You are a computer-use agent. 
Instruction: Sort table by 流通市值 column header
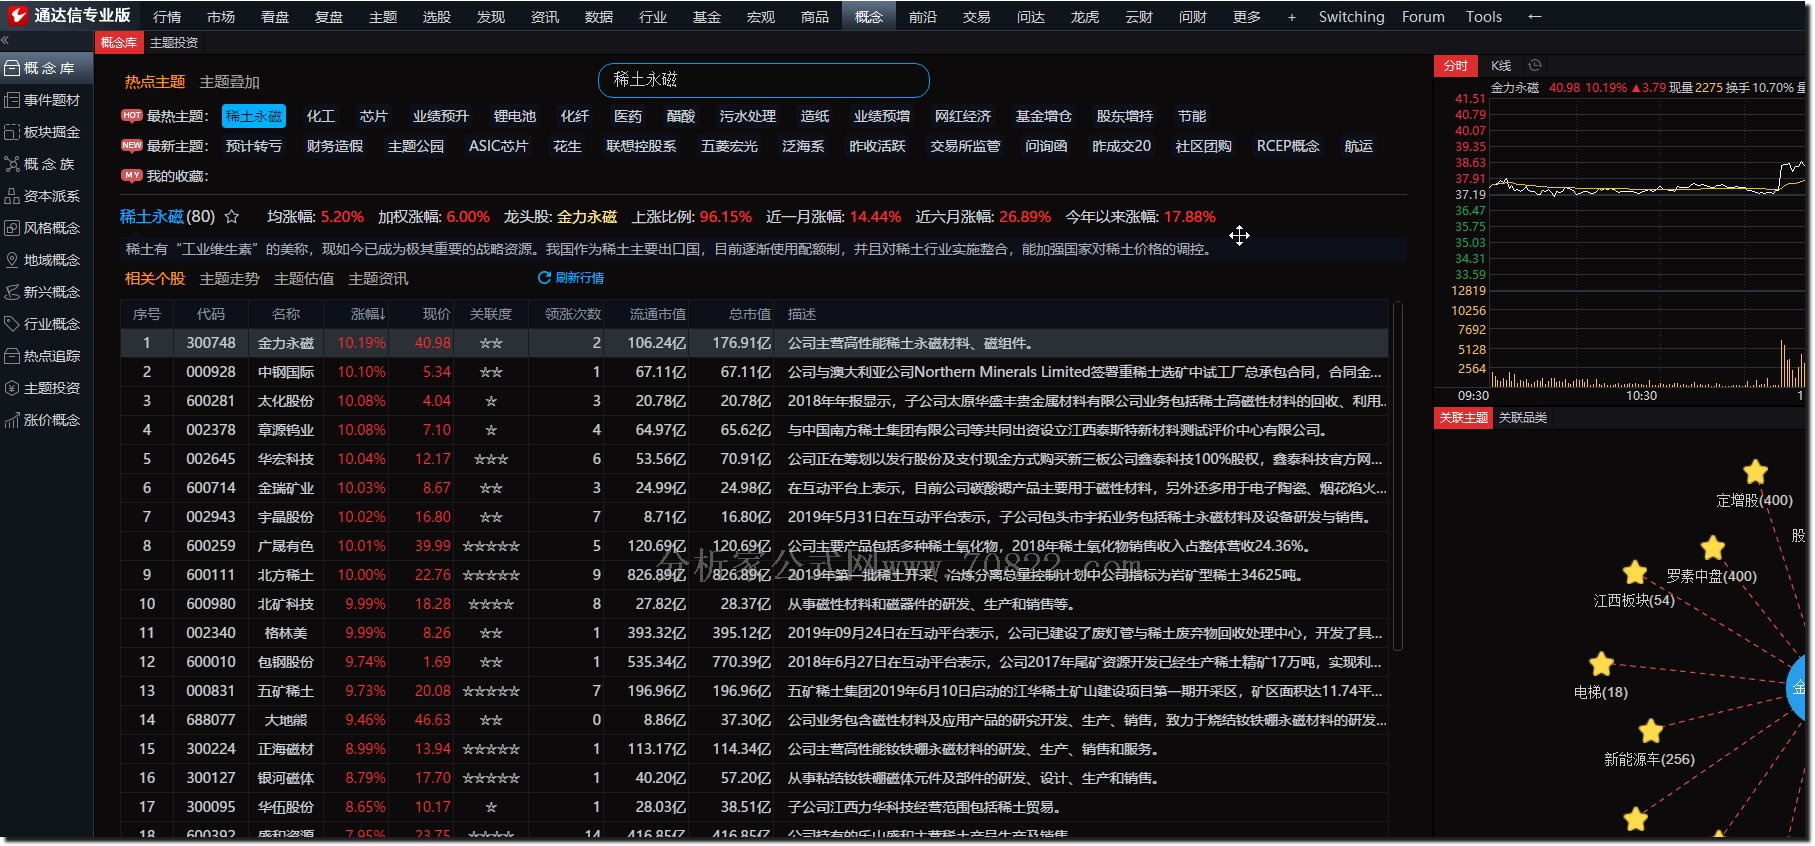tap(657, 314)
